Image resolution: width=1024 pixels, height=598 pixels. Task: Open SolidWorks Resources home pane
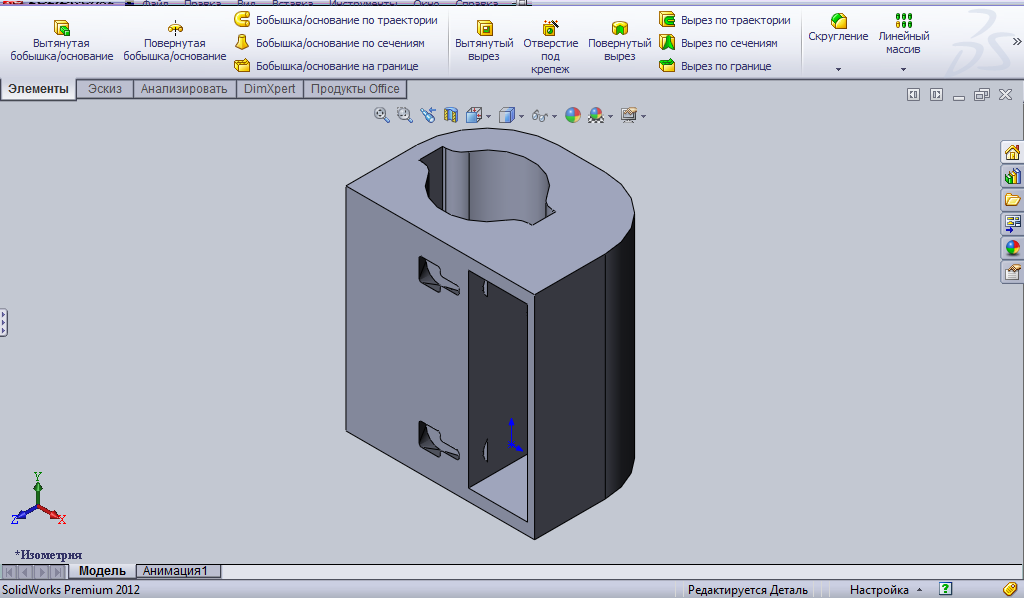tap(1012, 152)
